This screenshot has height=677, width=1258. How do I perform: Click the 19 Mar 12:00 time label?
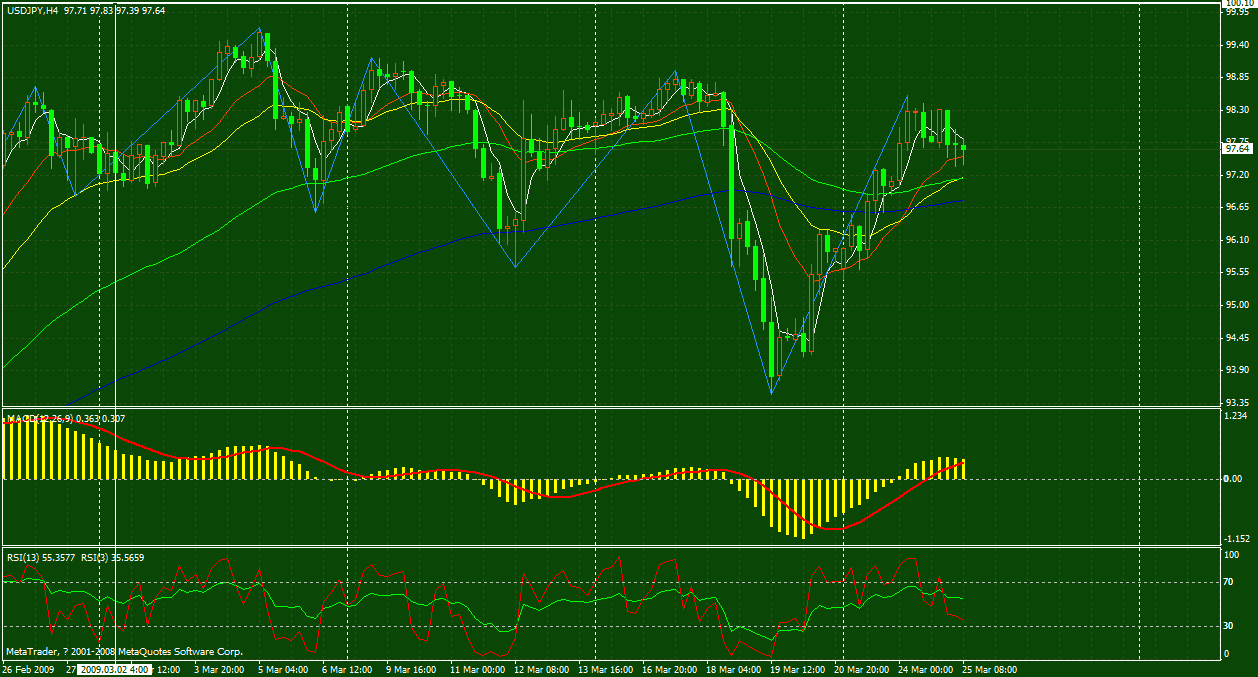click(x=798, y=669)
